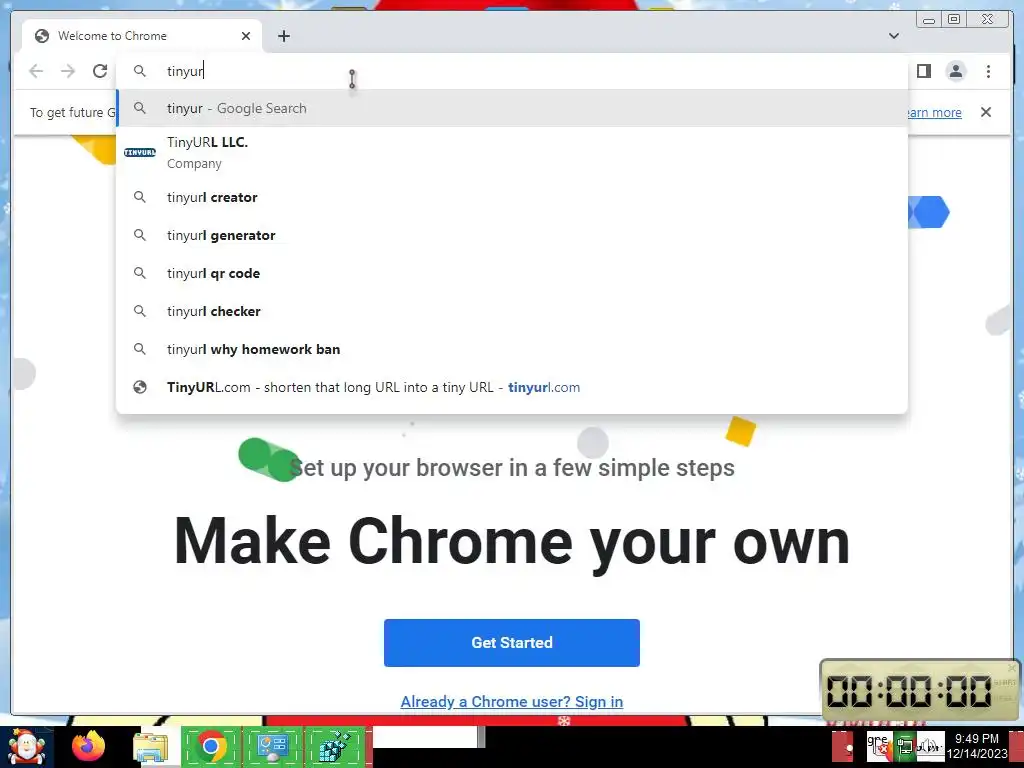The width and height of the screenshot is (1024, 768).
Task: Click 'Already a Chrome user? Sign in'
Action: tap(511, 701)
